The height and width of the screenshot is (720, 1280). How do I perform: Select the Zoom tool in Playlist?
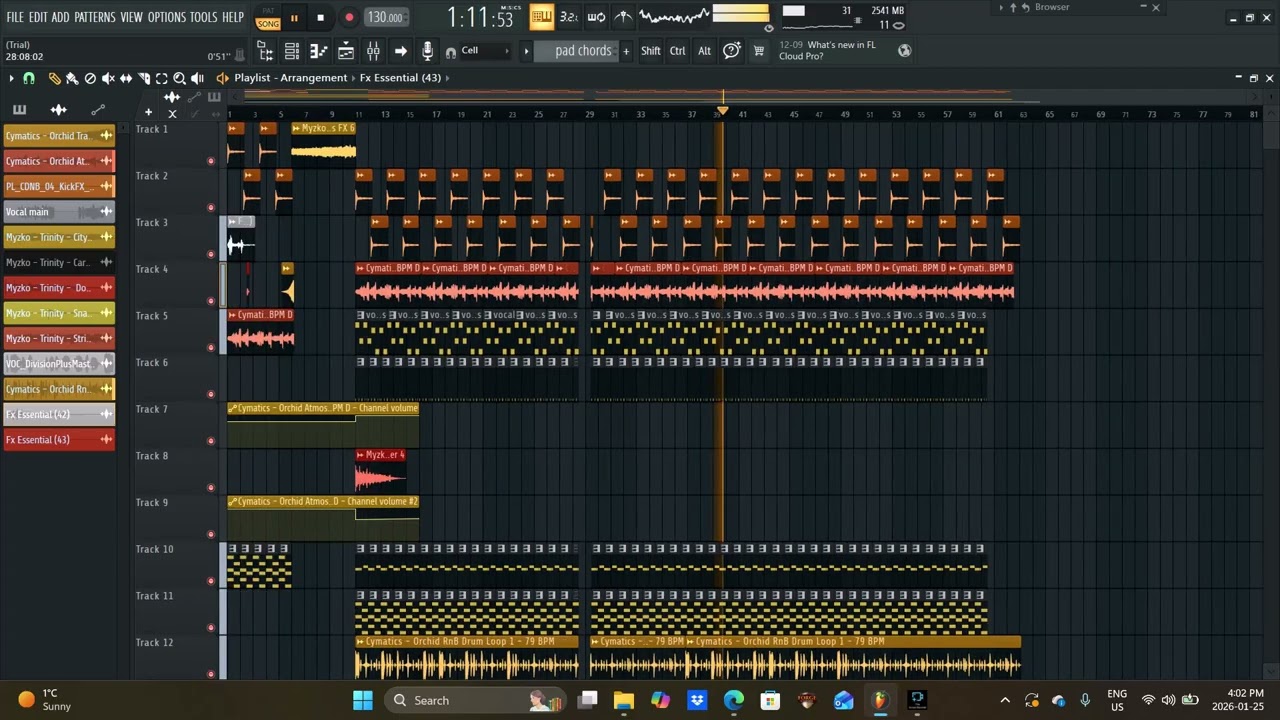point(179,78)
